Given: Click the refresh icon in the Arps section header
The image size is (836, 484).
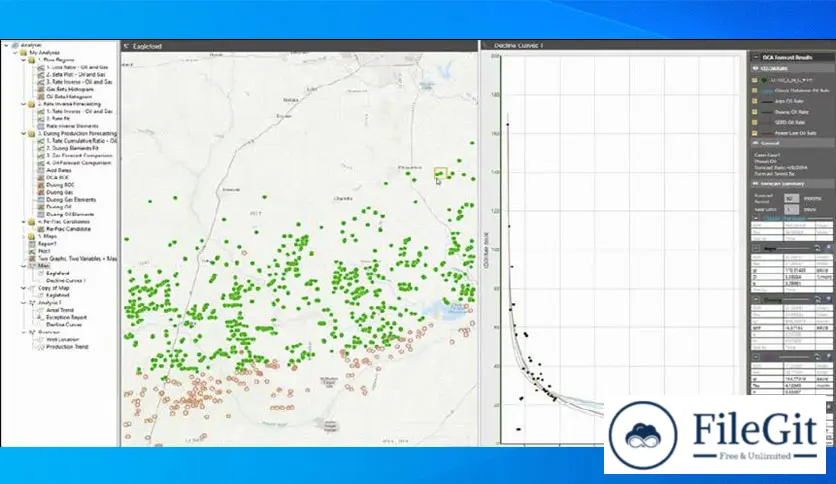Looking at the screenshot, I should [x=817, y=248].
